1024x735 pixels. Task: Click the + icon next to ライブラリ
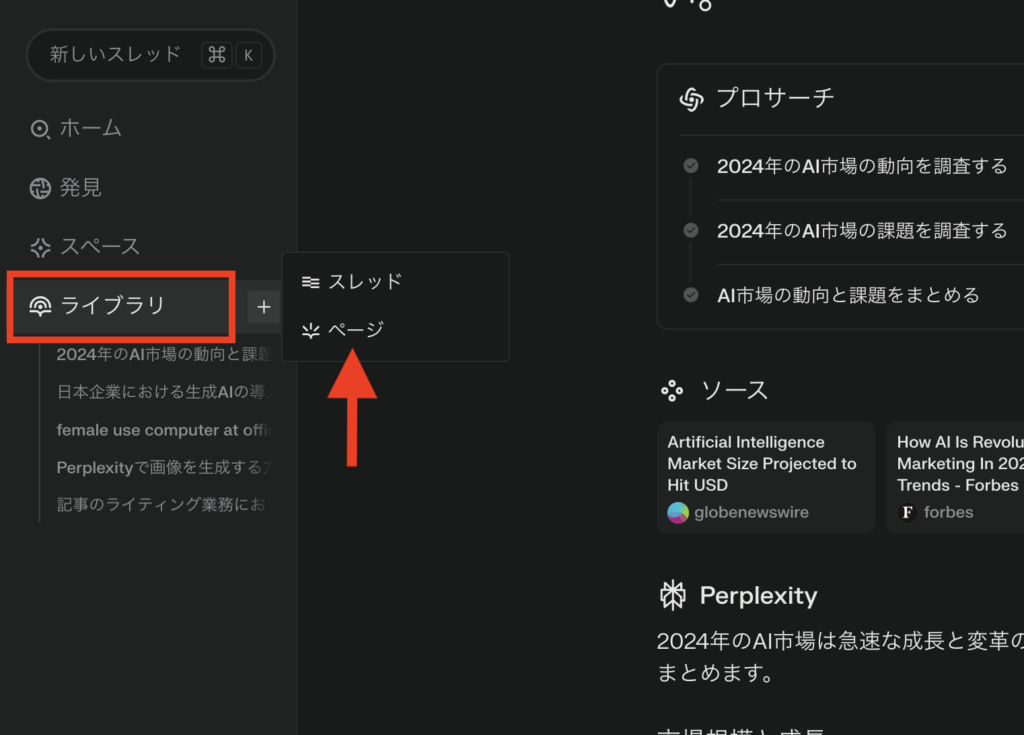pyautogui.click(x=263, y=307)
